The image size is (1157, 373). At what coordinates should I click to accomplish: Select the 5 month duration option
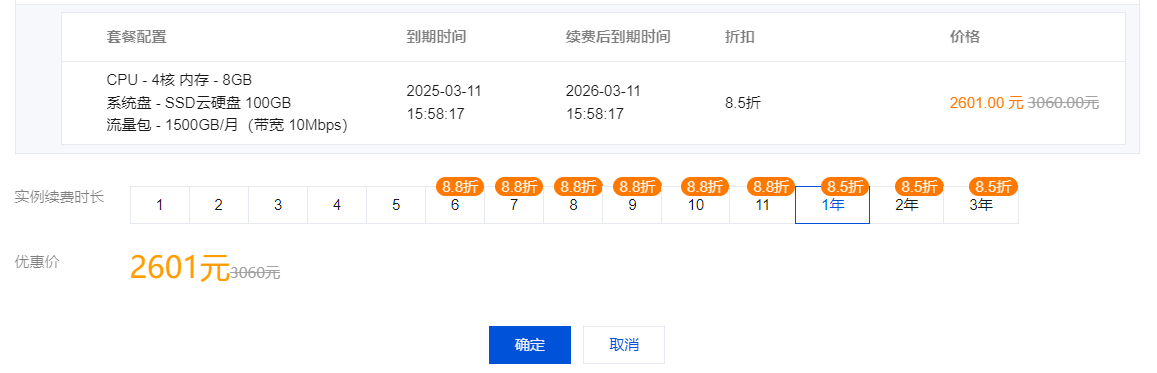point(396,205)
